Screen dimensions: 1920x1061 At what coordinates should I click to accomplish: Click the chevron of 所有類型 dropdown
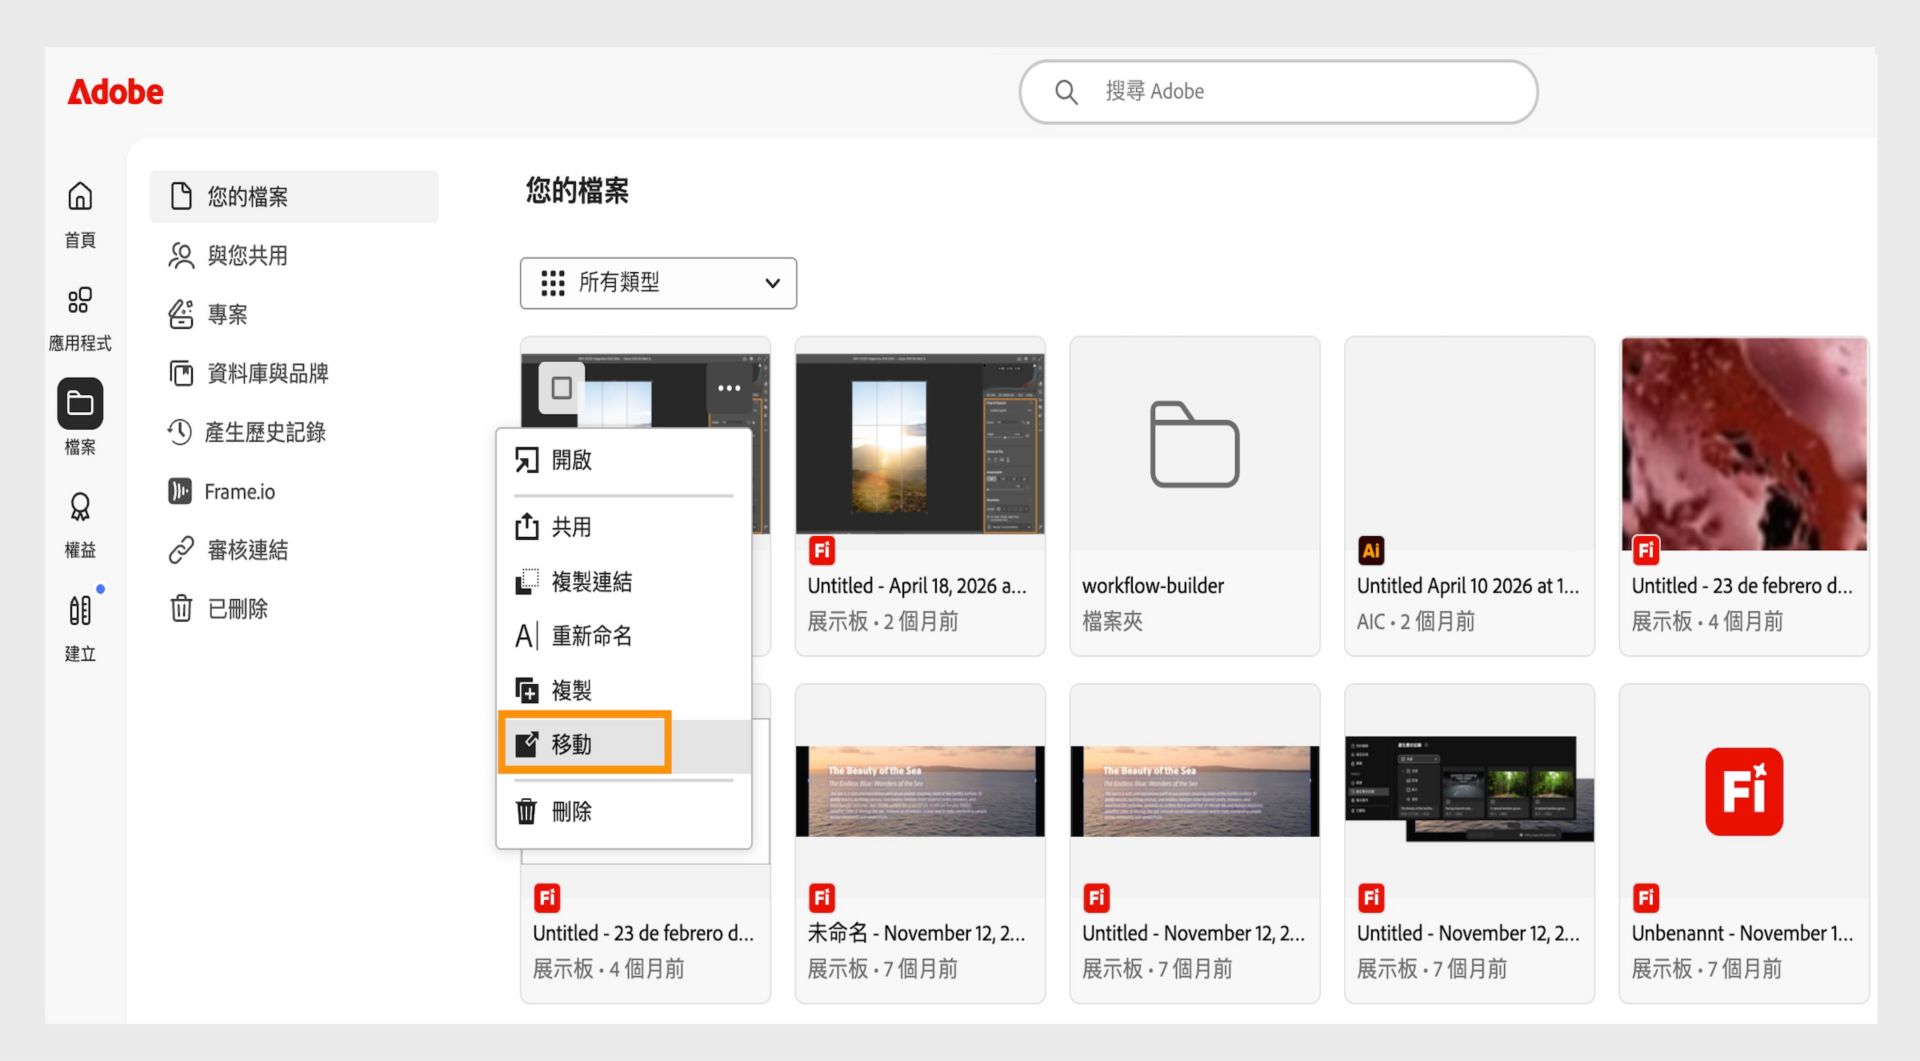772,283
